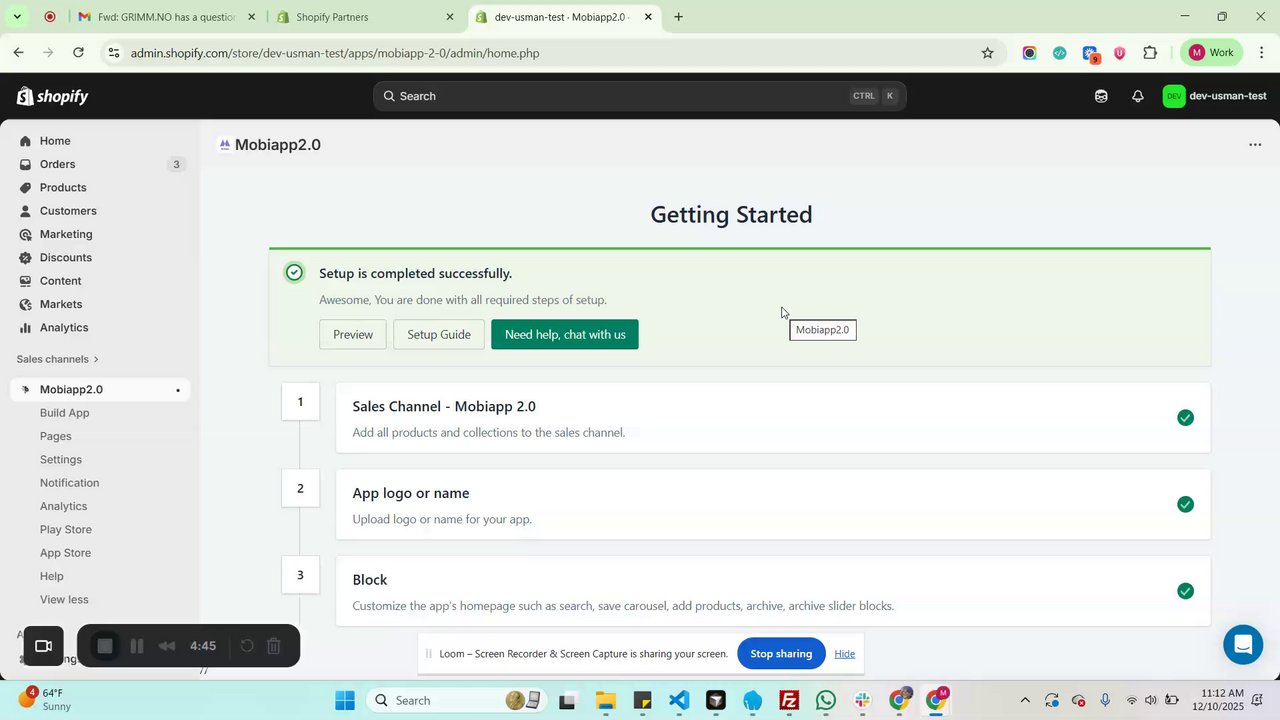This screenshot has height=720, width=1280.
Task: Open the dev-usman-test store account menu
Action: (x=1215, y=96)
